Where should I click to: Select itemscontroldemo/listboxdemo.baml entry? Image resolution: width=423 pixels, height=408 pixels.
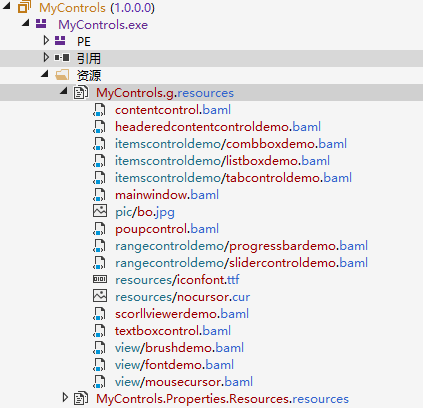[222, 161]
